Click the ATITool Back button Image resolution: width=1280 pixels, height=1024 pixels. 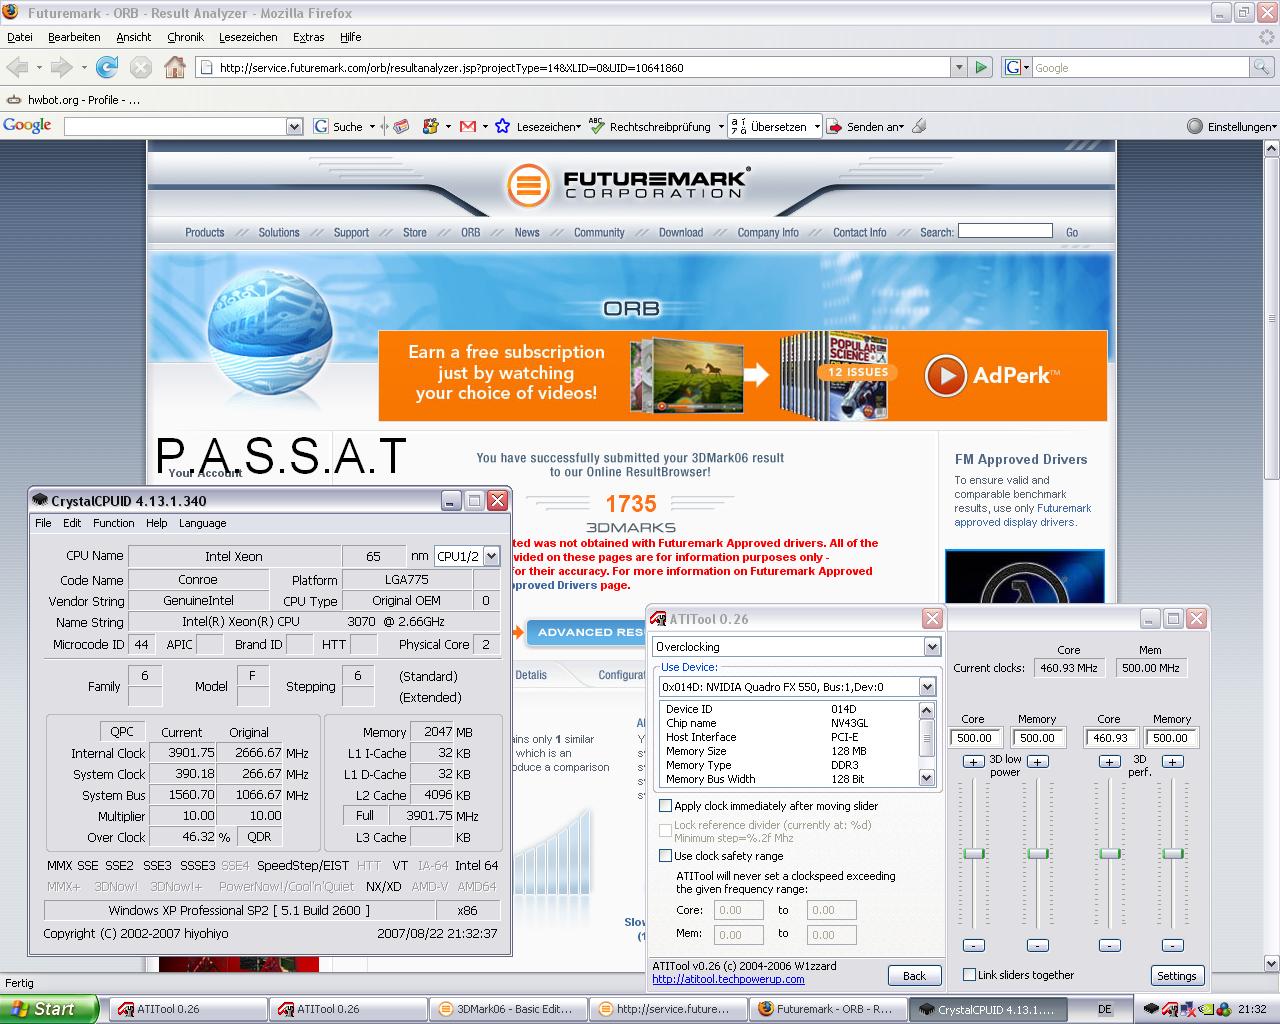pos(914,975)
